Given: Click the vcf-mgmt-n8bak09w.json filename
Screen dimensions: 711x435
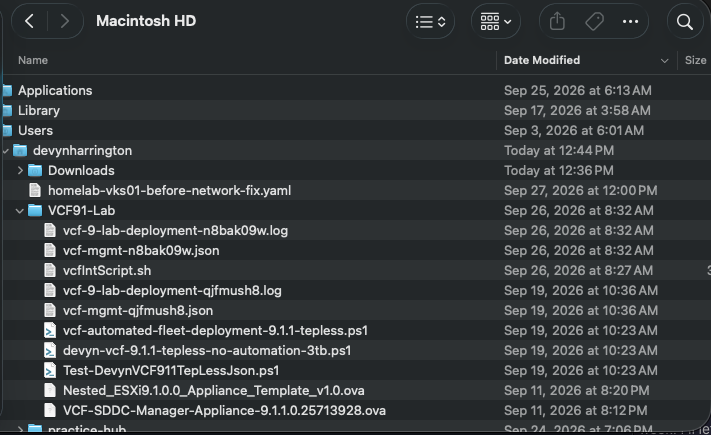Looking at the screenshot, I should tap(141, 250).
